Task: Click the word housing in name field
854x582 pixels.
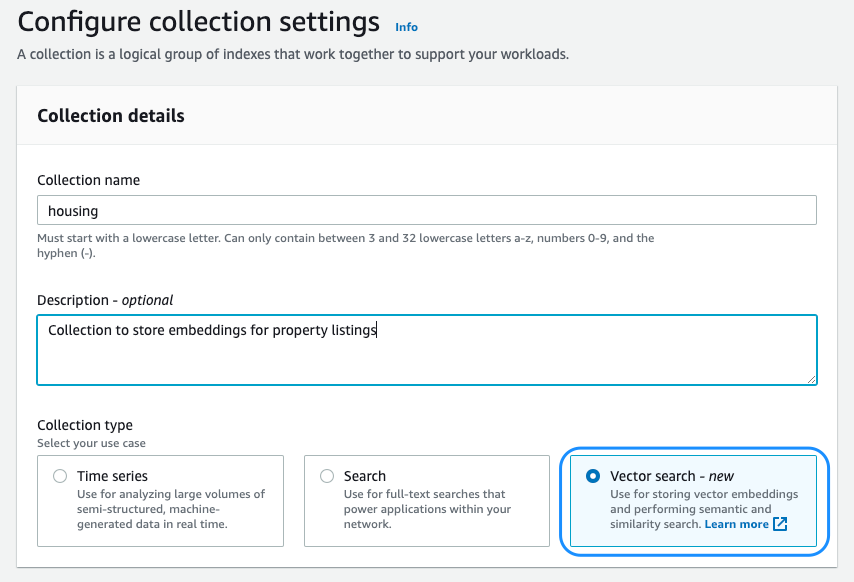Action: (x=73, y=210)
